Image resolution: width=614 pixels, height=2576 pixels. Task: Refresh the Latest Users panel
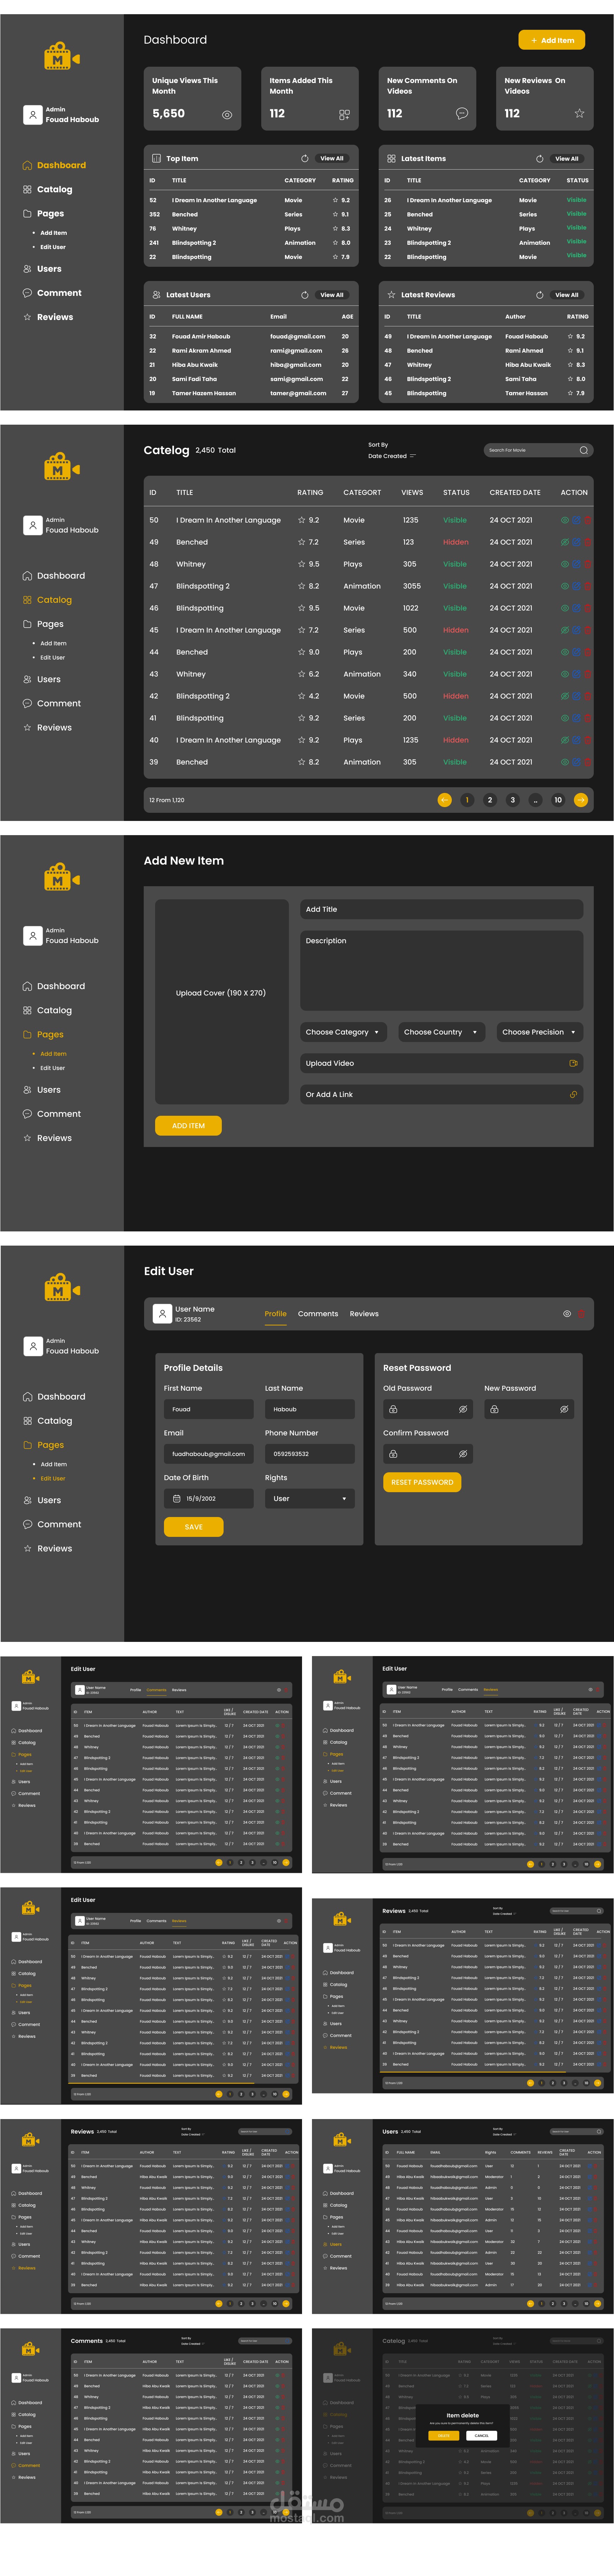(305, 295)
